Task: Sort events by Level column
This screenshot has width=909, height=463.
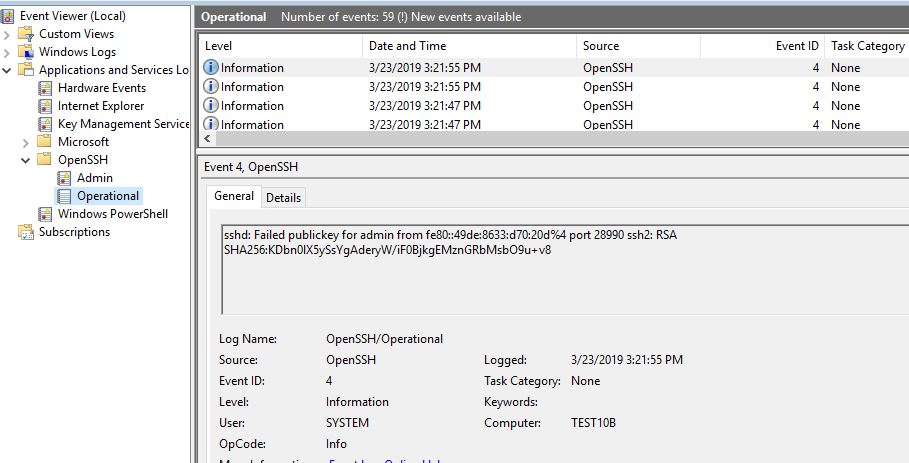Action: 282,46
